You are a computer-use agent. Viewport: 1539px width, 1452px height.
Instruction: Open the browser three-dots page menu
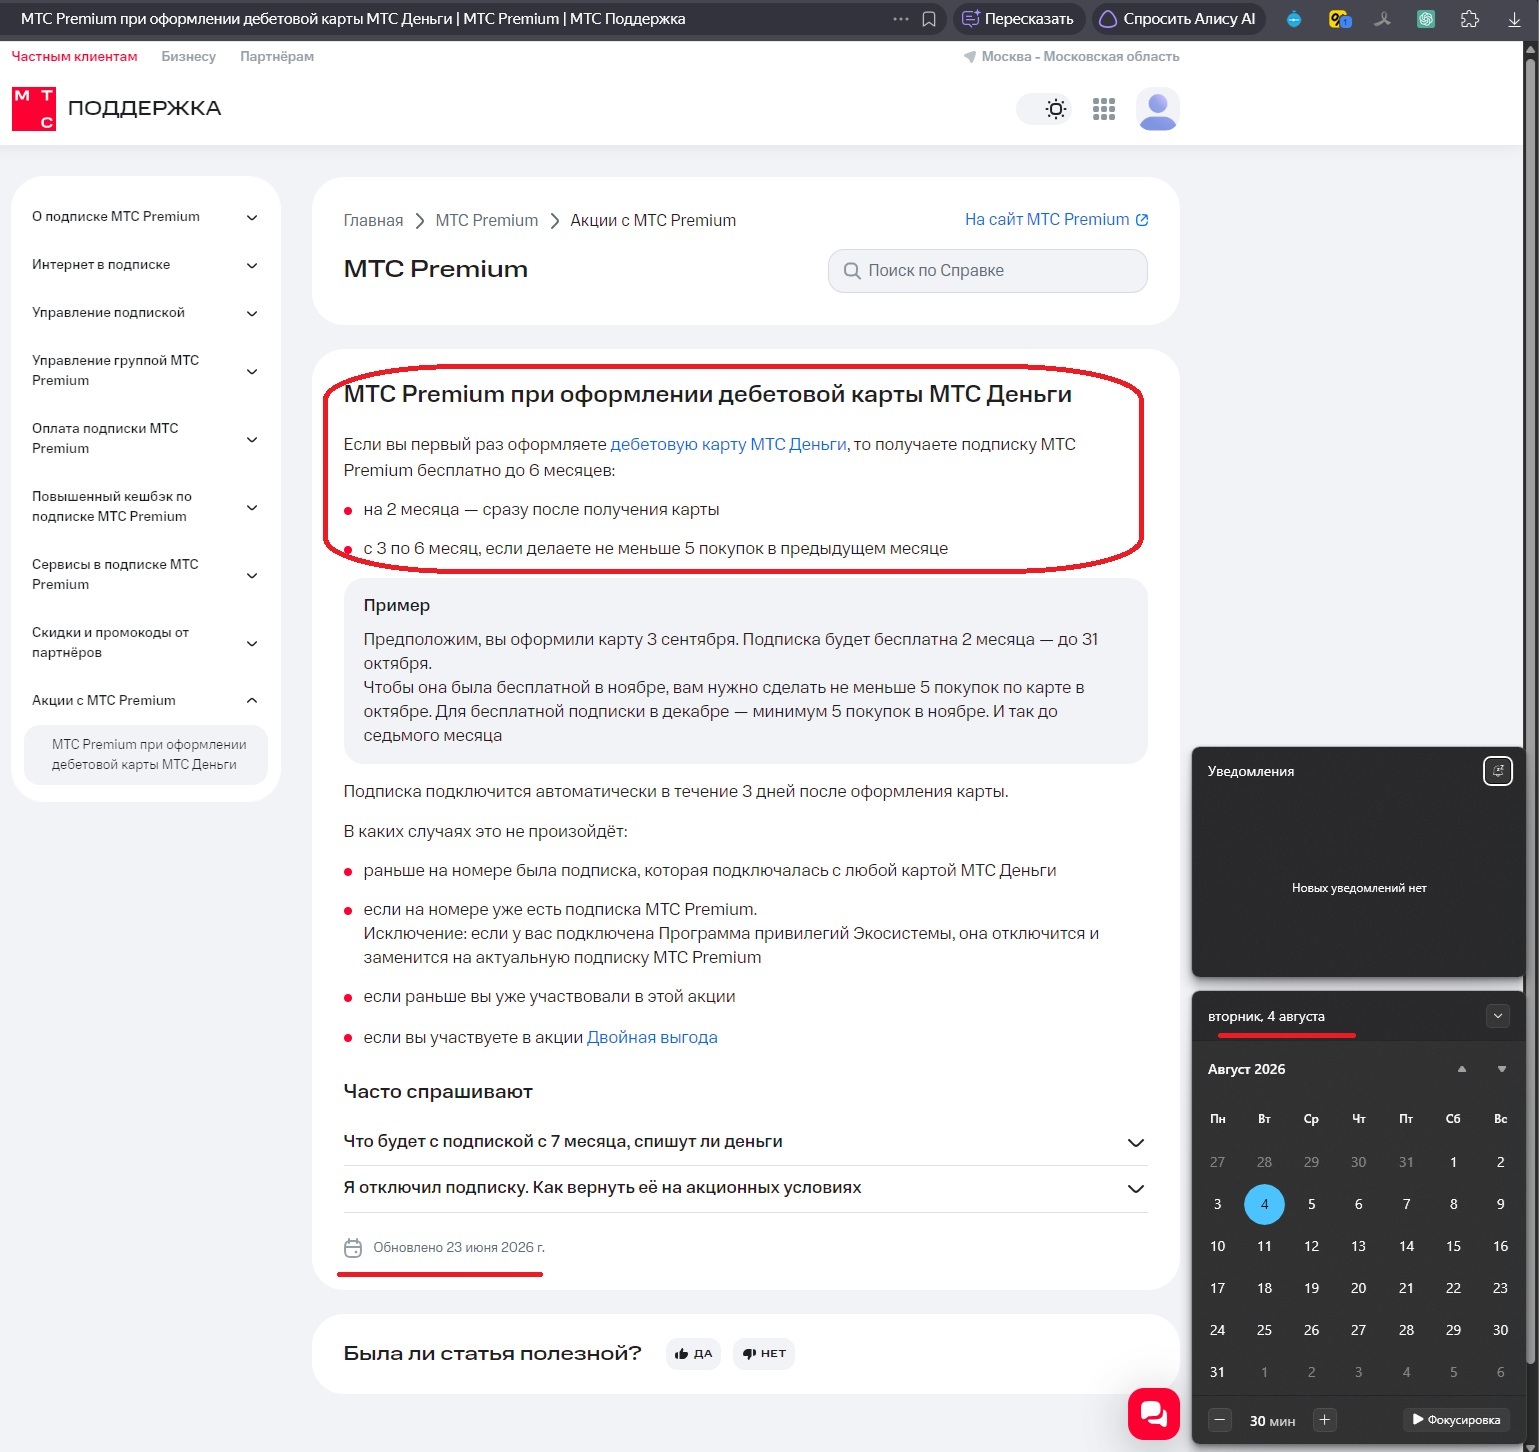coord(900,19)
